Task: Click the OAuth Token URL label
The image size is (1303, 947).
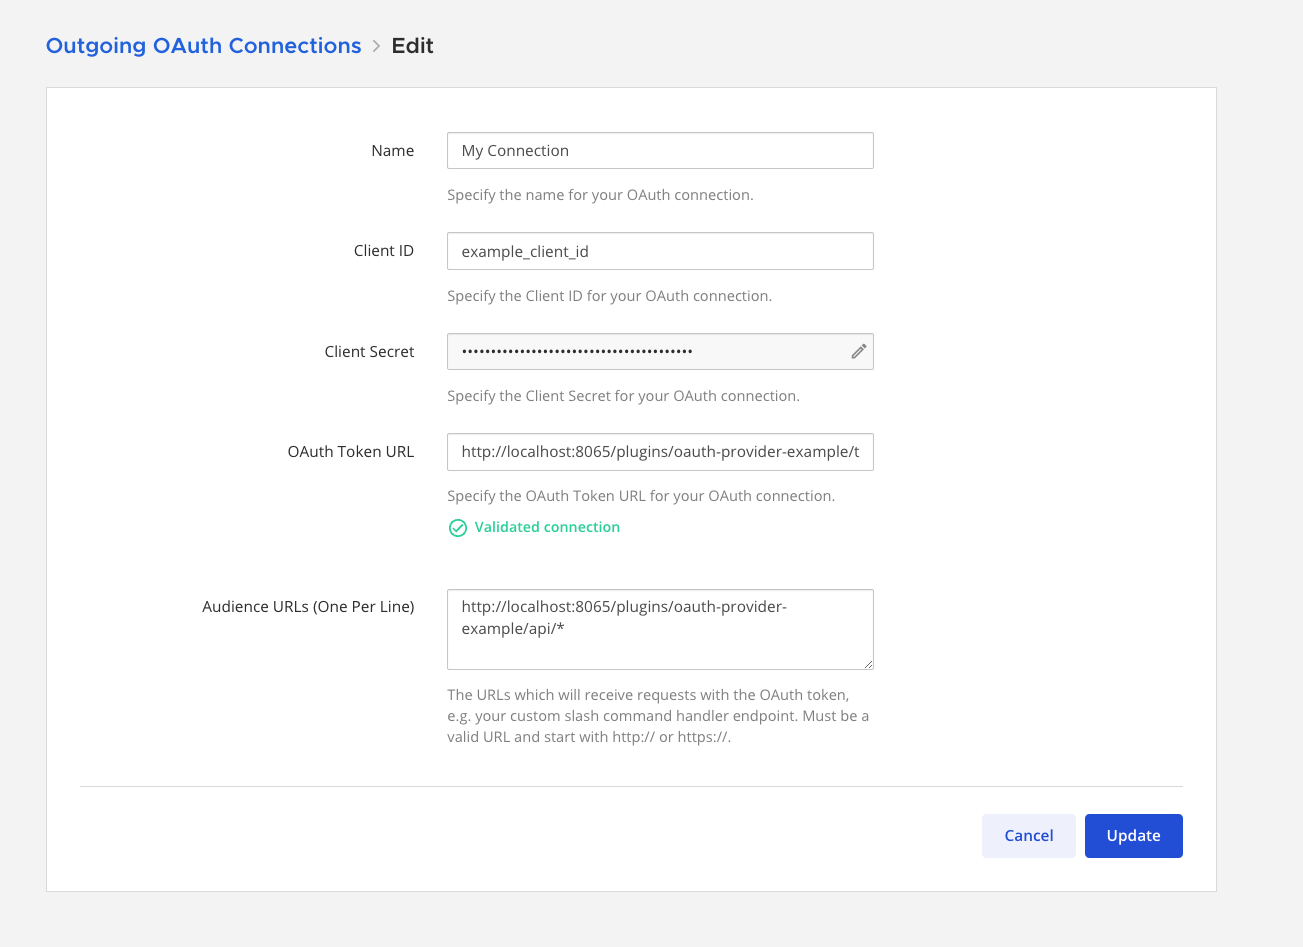Action: (350, 452)
